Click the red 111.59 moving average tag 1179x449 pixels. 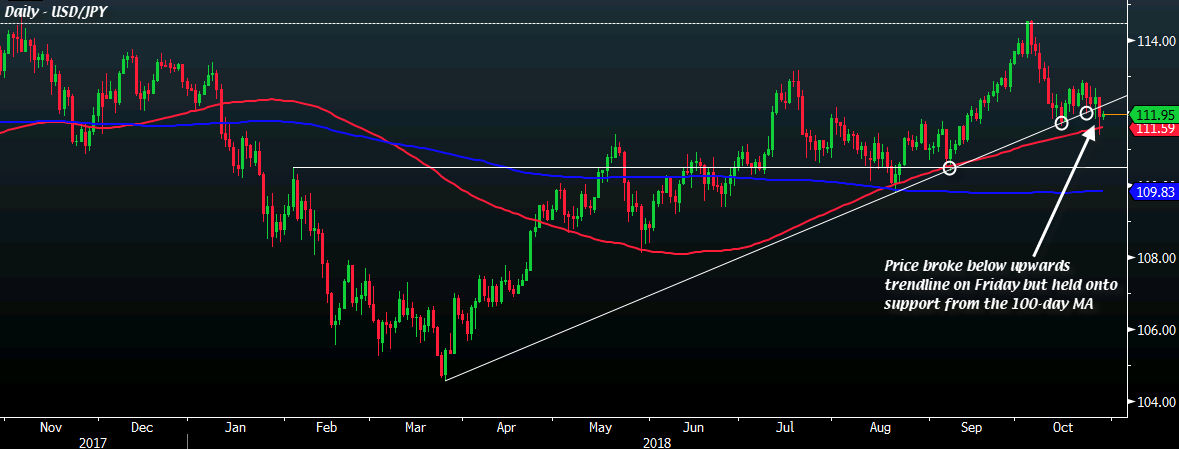tap(1152, 128)
